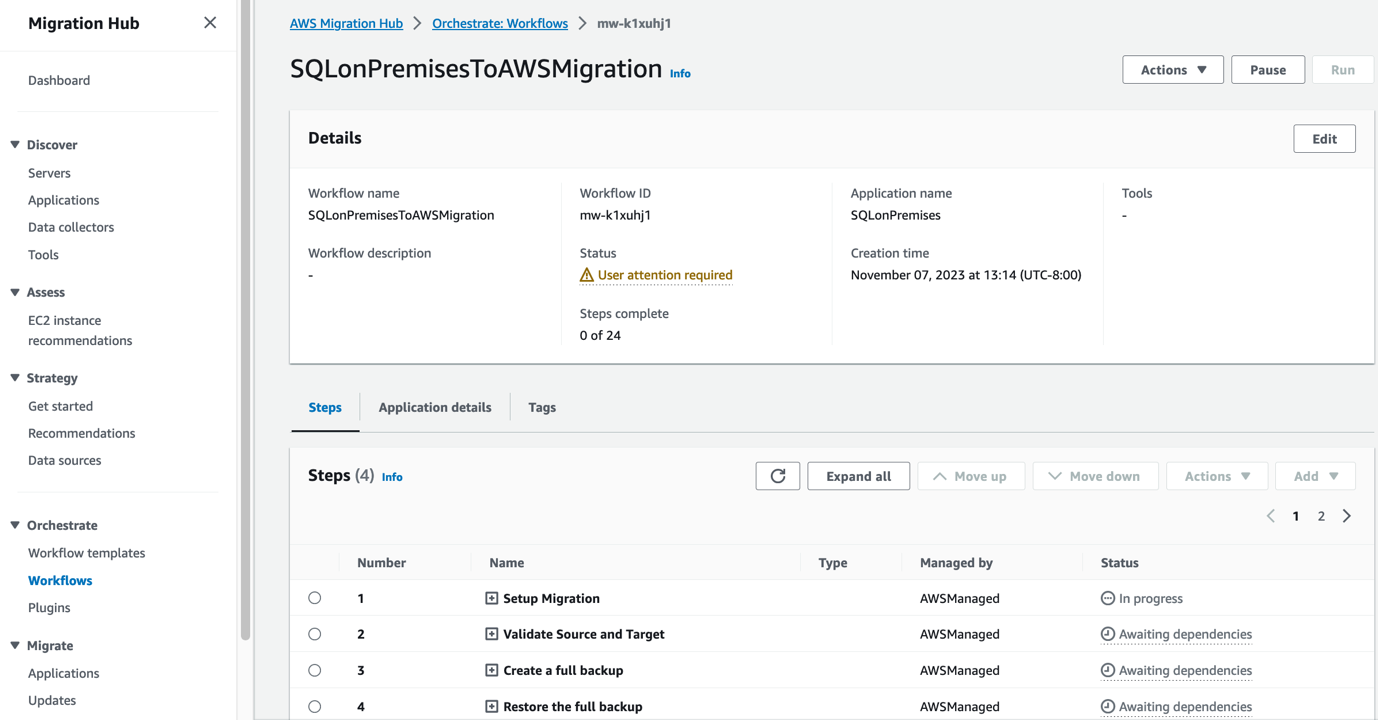Click the Move up button
Screen dimensions: 1378x720
[971, 476]
